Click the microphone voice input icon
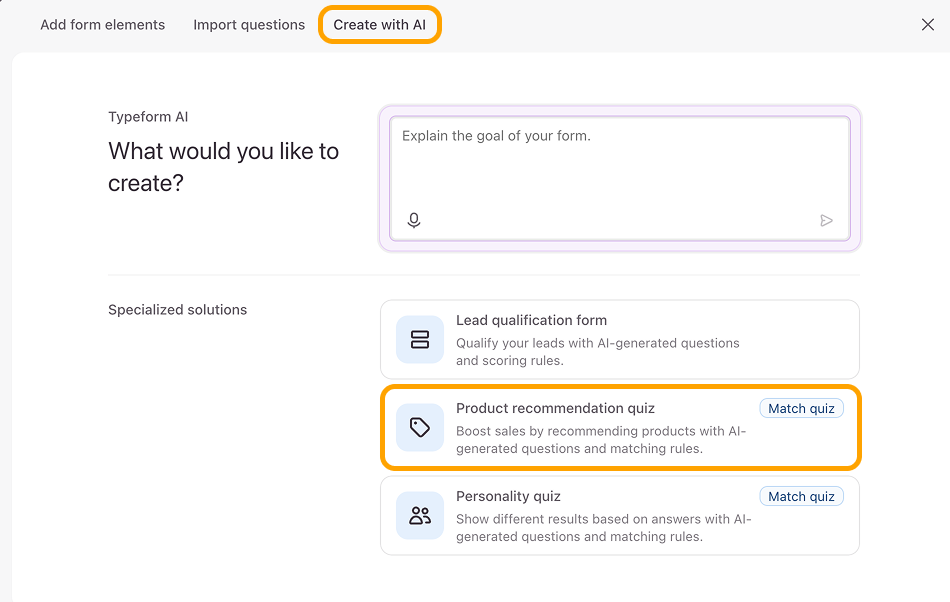This screenshot has height=602, width=950. coord(414,220)
